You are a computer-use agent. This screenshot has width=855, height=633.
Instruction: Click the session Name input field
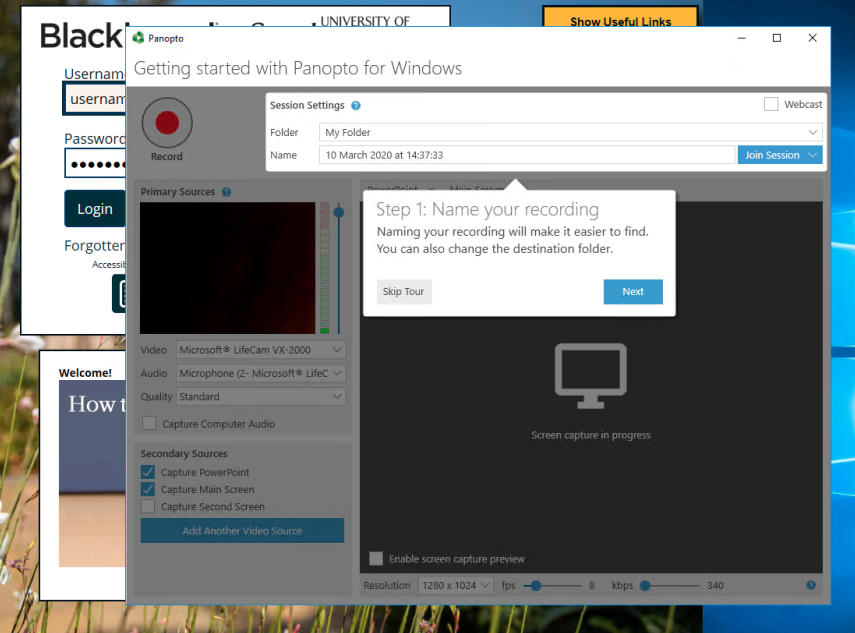tap(527, 155)
